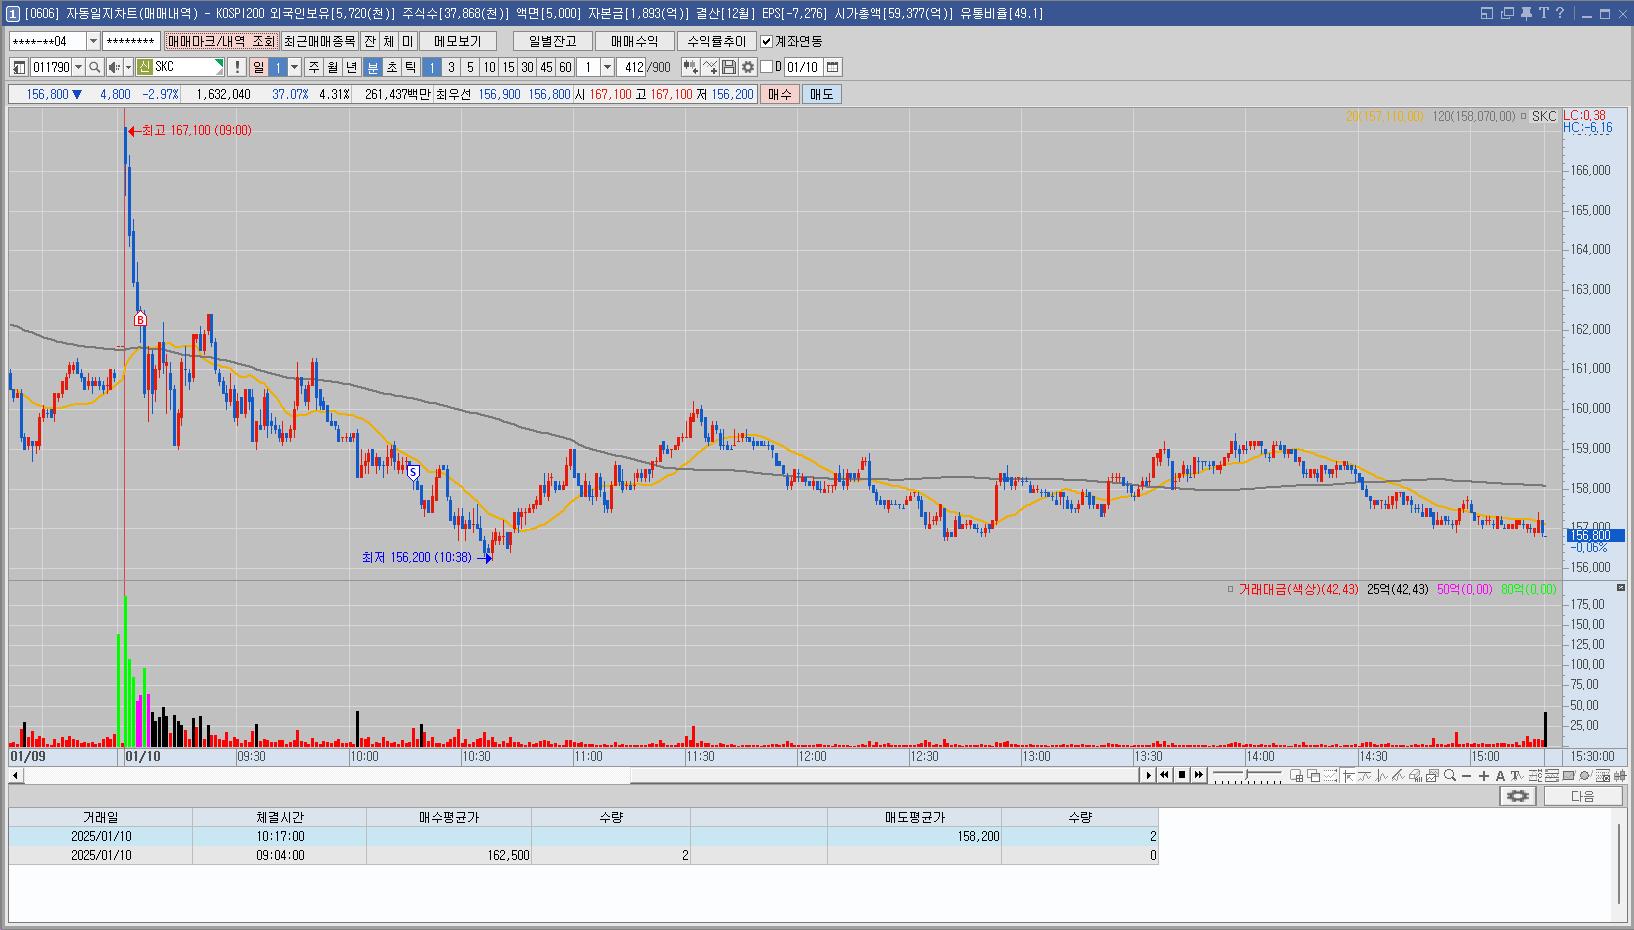This screenshot has height=930, width=1634.
Task: Click the rewind replay button
Action: pyautogui.click(x=1165, y=775)
